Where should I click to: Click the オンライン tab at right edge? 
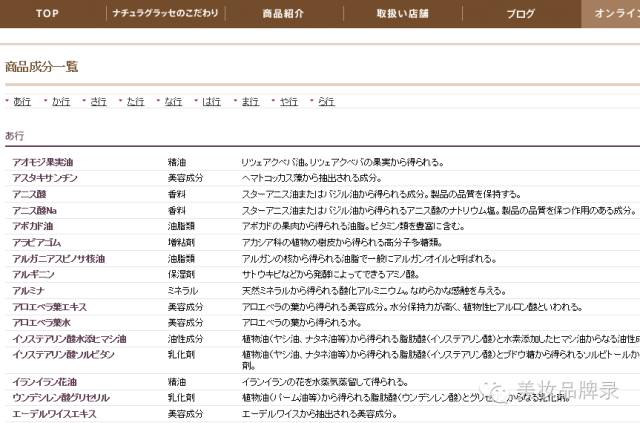pyautogui.click(x=611, y=13)
